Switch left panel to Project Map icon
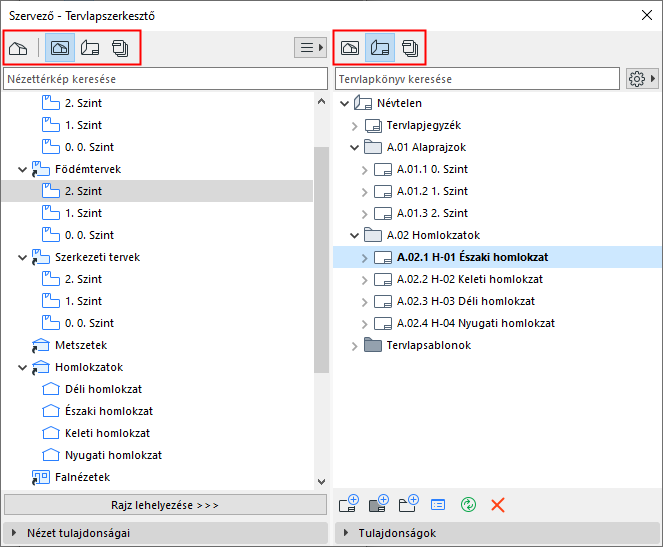Image resolution: width=663 pixels, height=547 pixels. [x=18, y=48]
